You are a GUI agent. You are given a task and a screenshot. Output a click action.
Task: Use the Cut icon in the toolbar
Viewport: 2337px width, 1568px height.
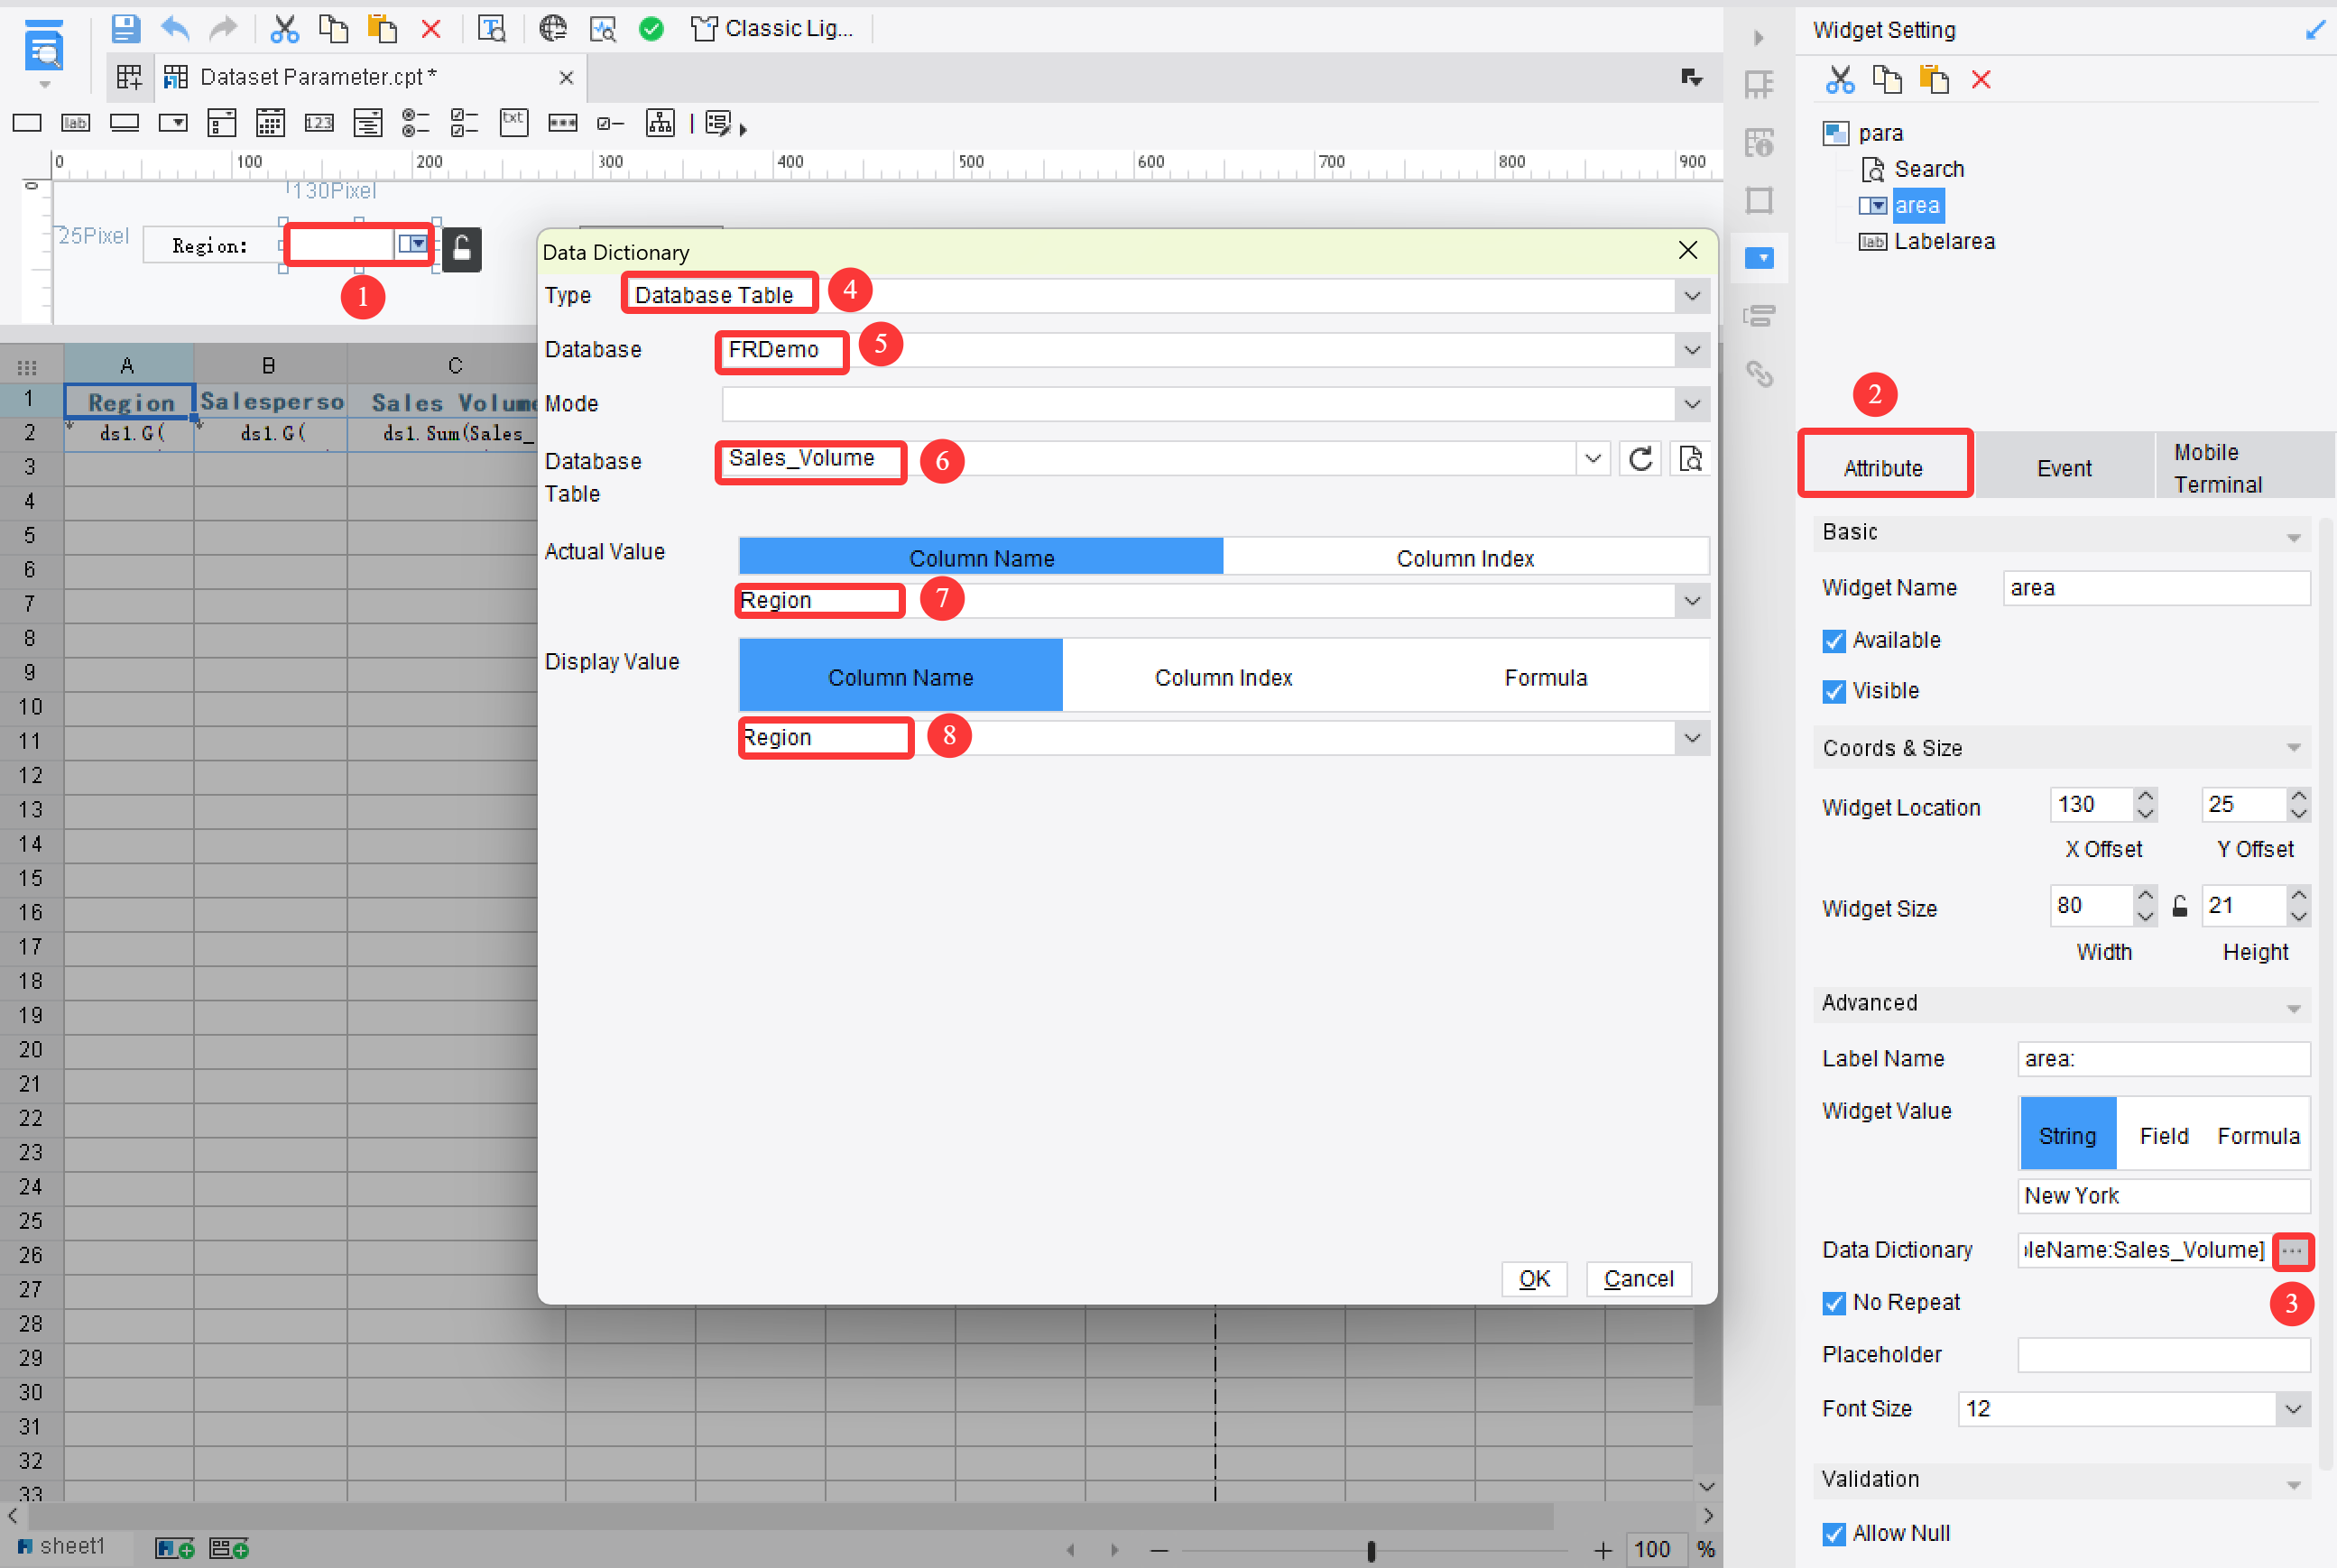coord(285,29)
